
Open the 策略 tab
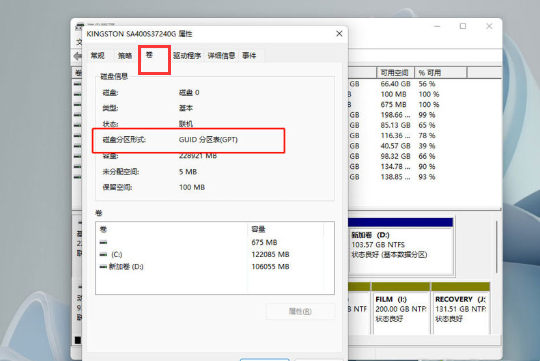(125, 55)
